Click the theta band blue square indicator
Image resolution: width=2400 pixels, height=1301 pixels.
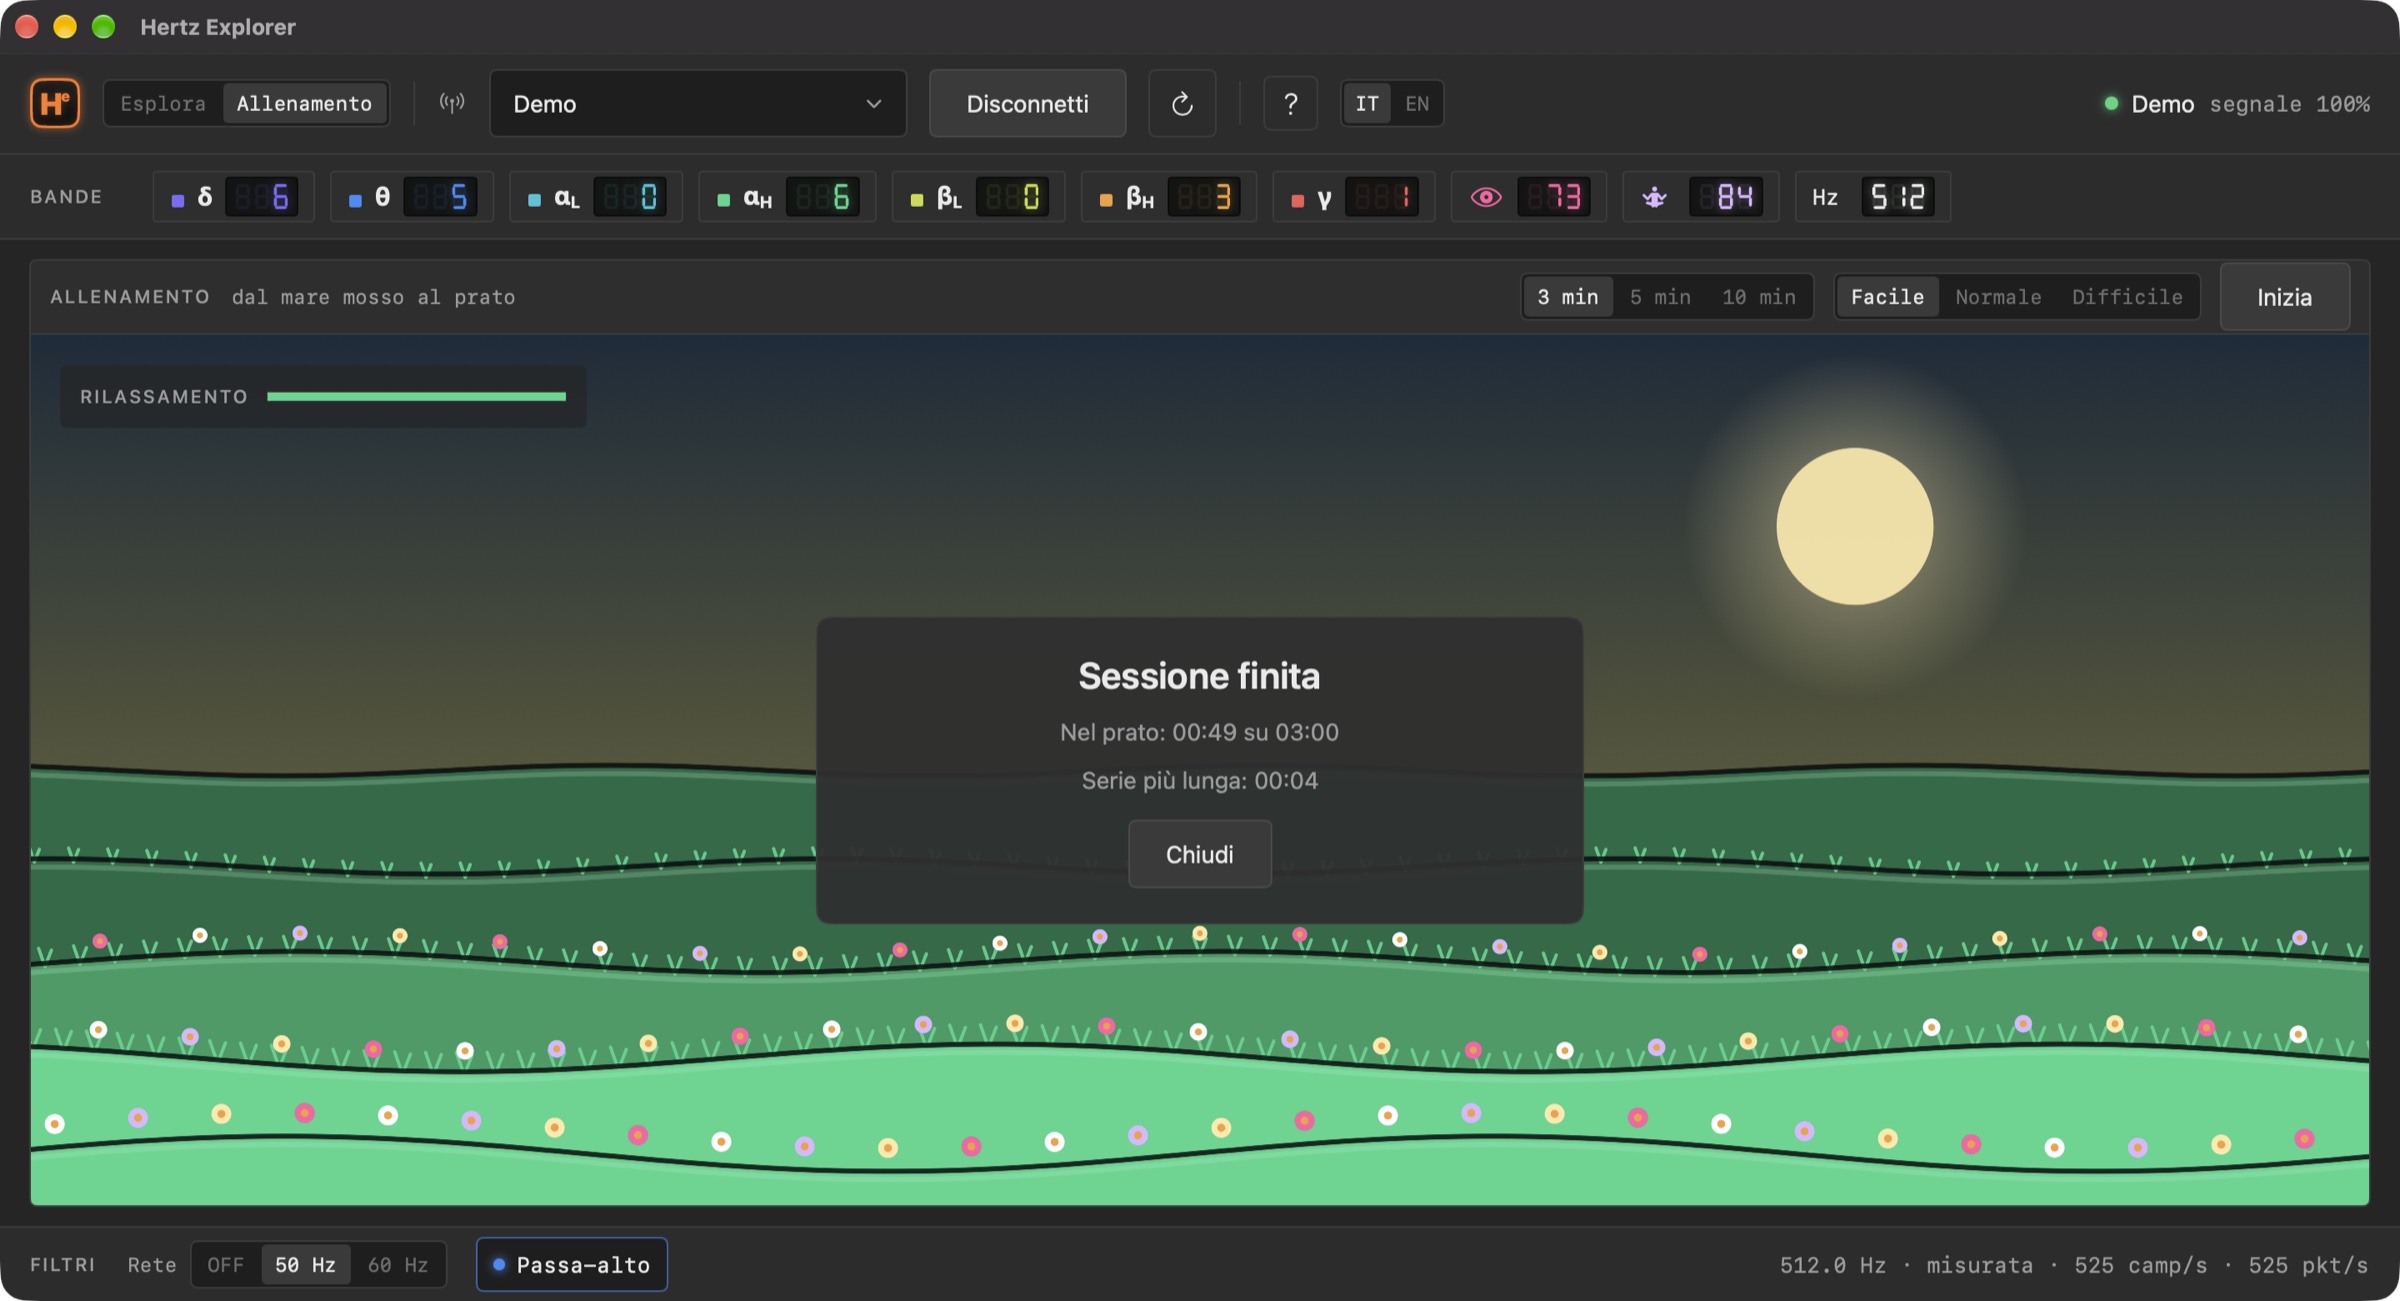[355, 200]
